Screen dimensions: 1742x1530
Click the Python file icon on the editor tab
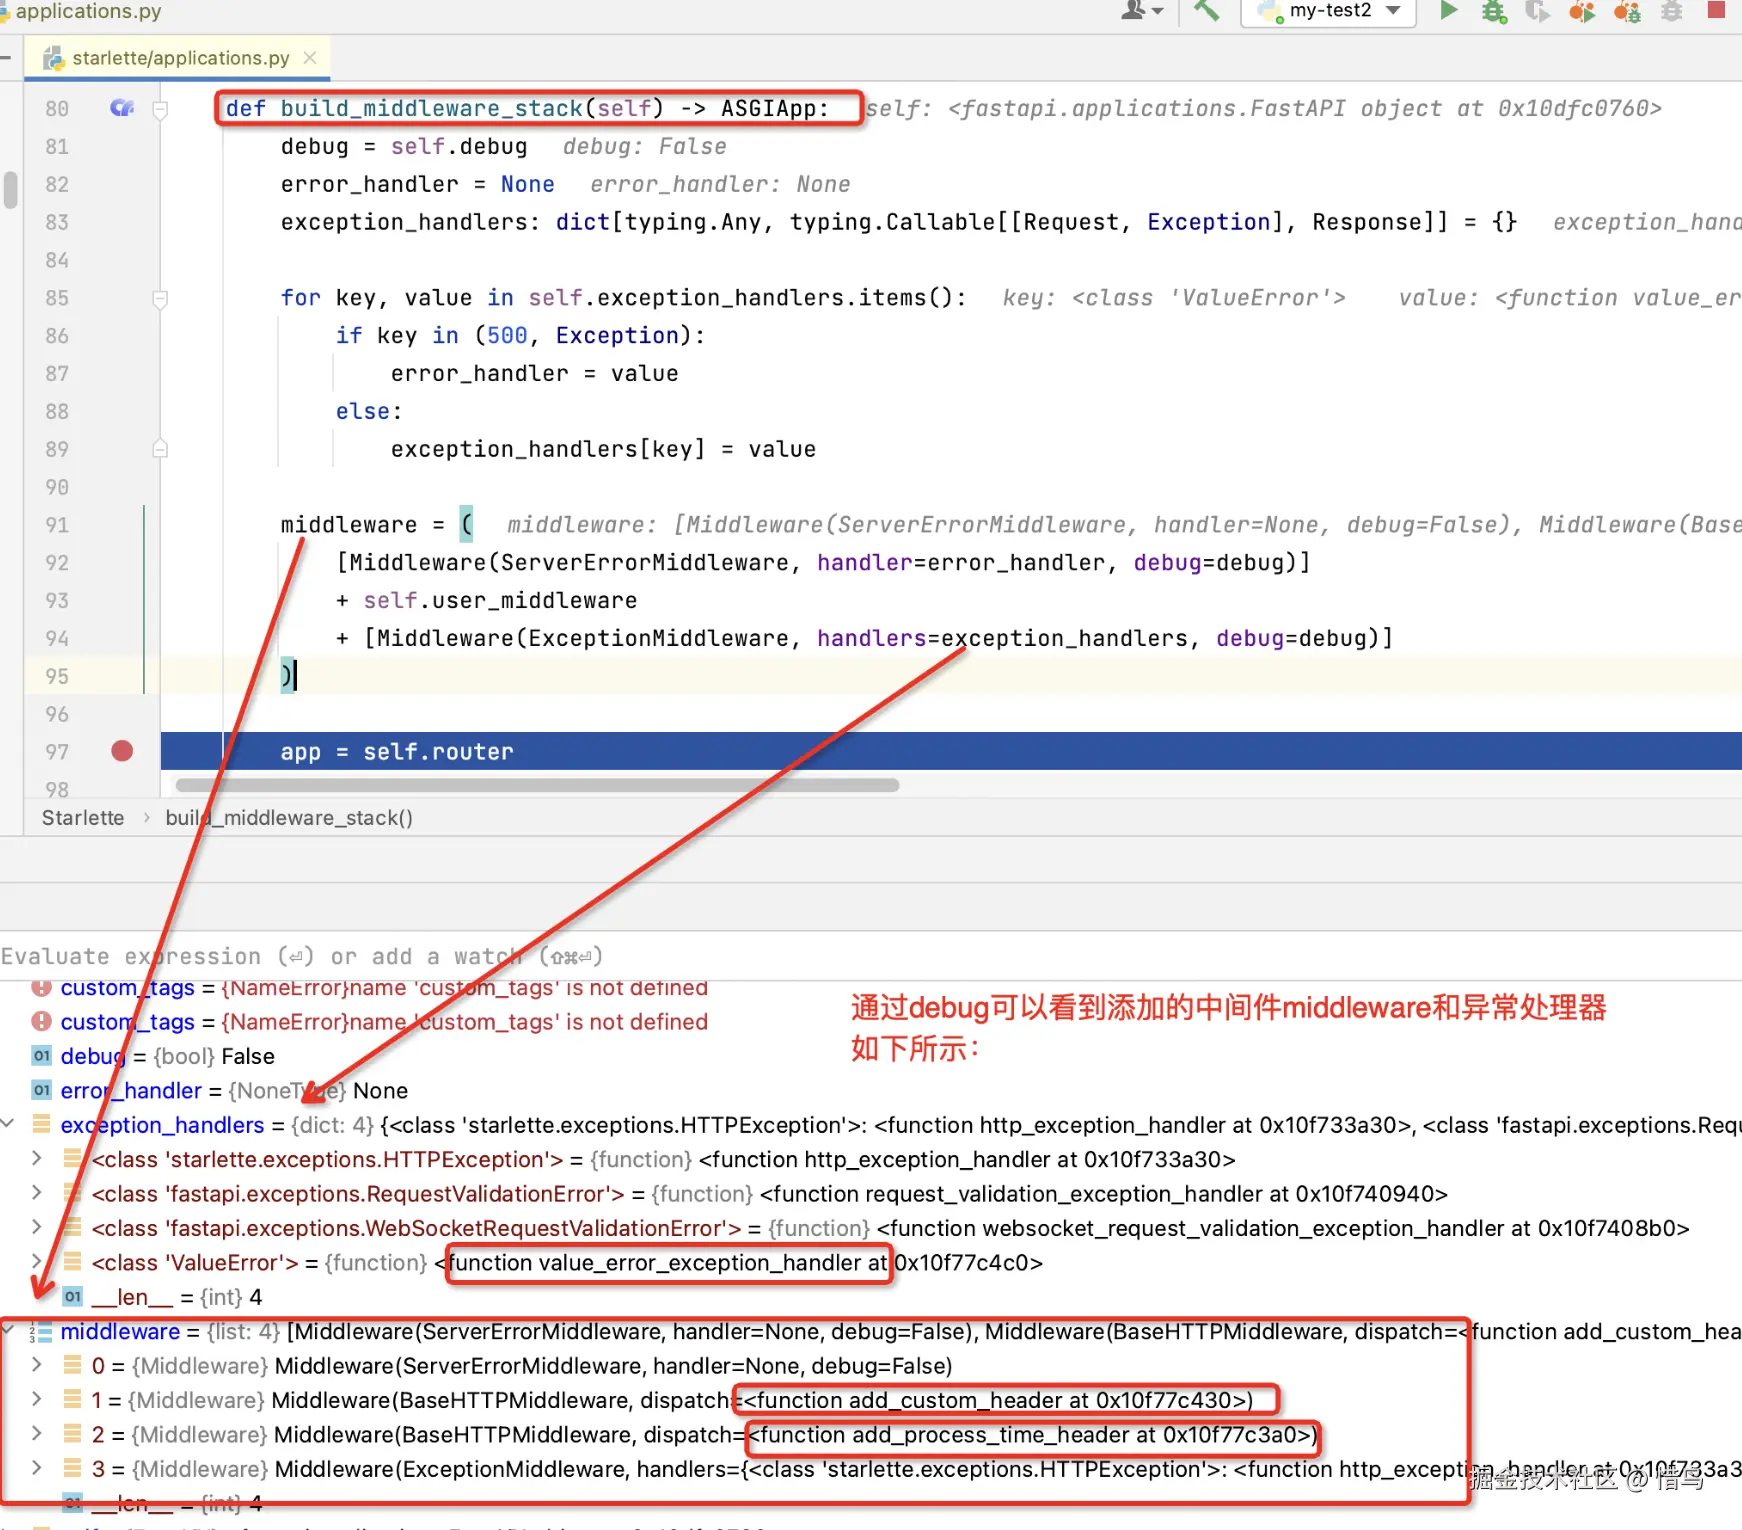(54, 58)
